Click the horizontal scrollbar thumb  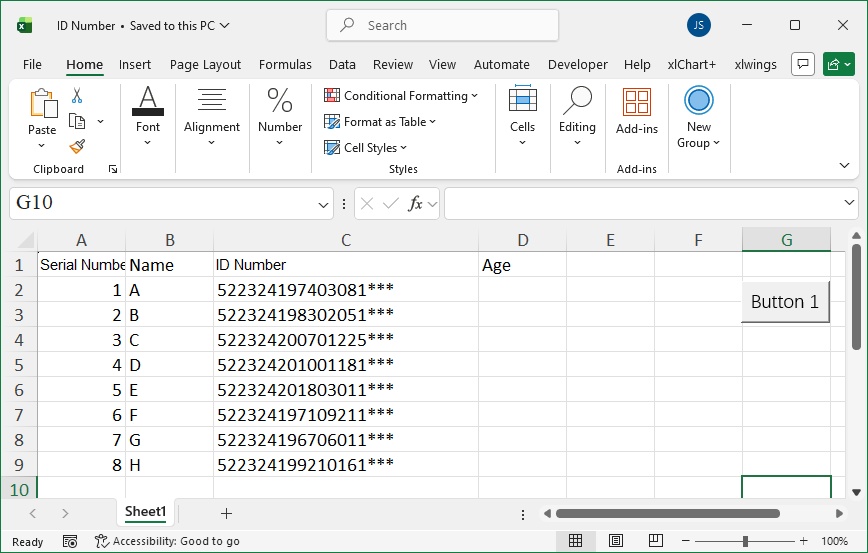[x=668, y=514]
